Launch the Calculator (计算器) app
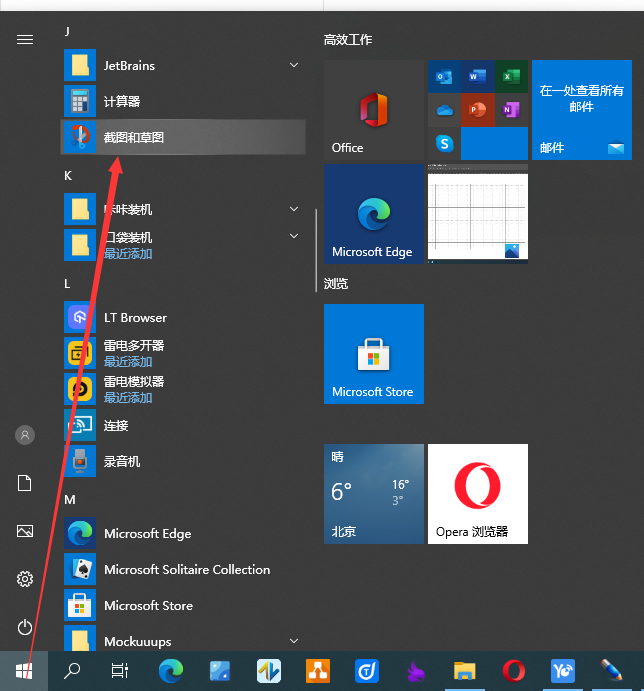 [122, 101]
